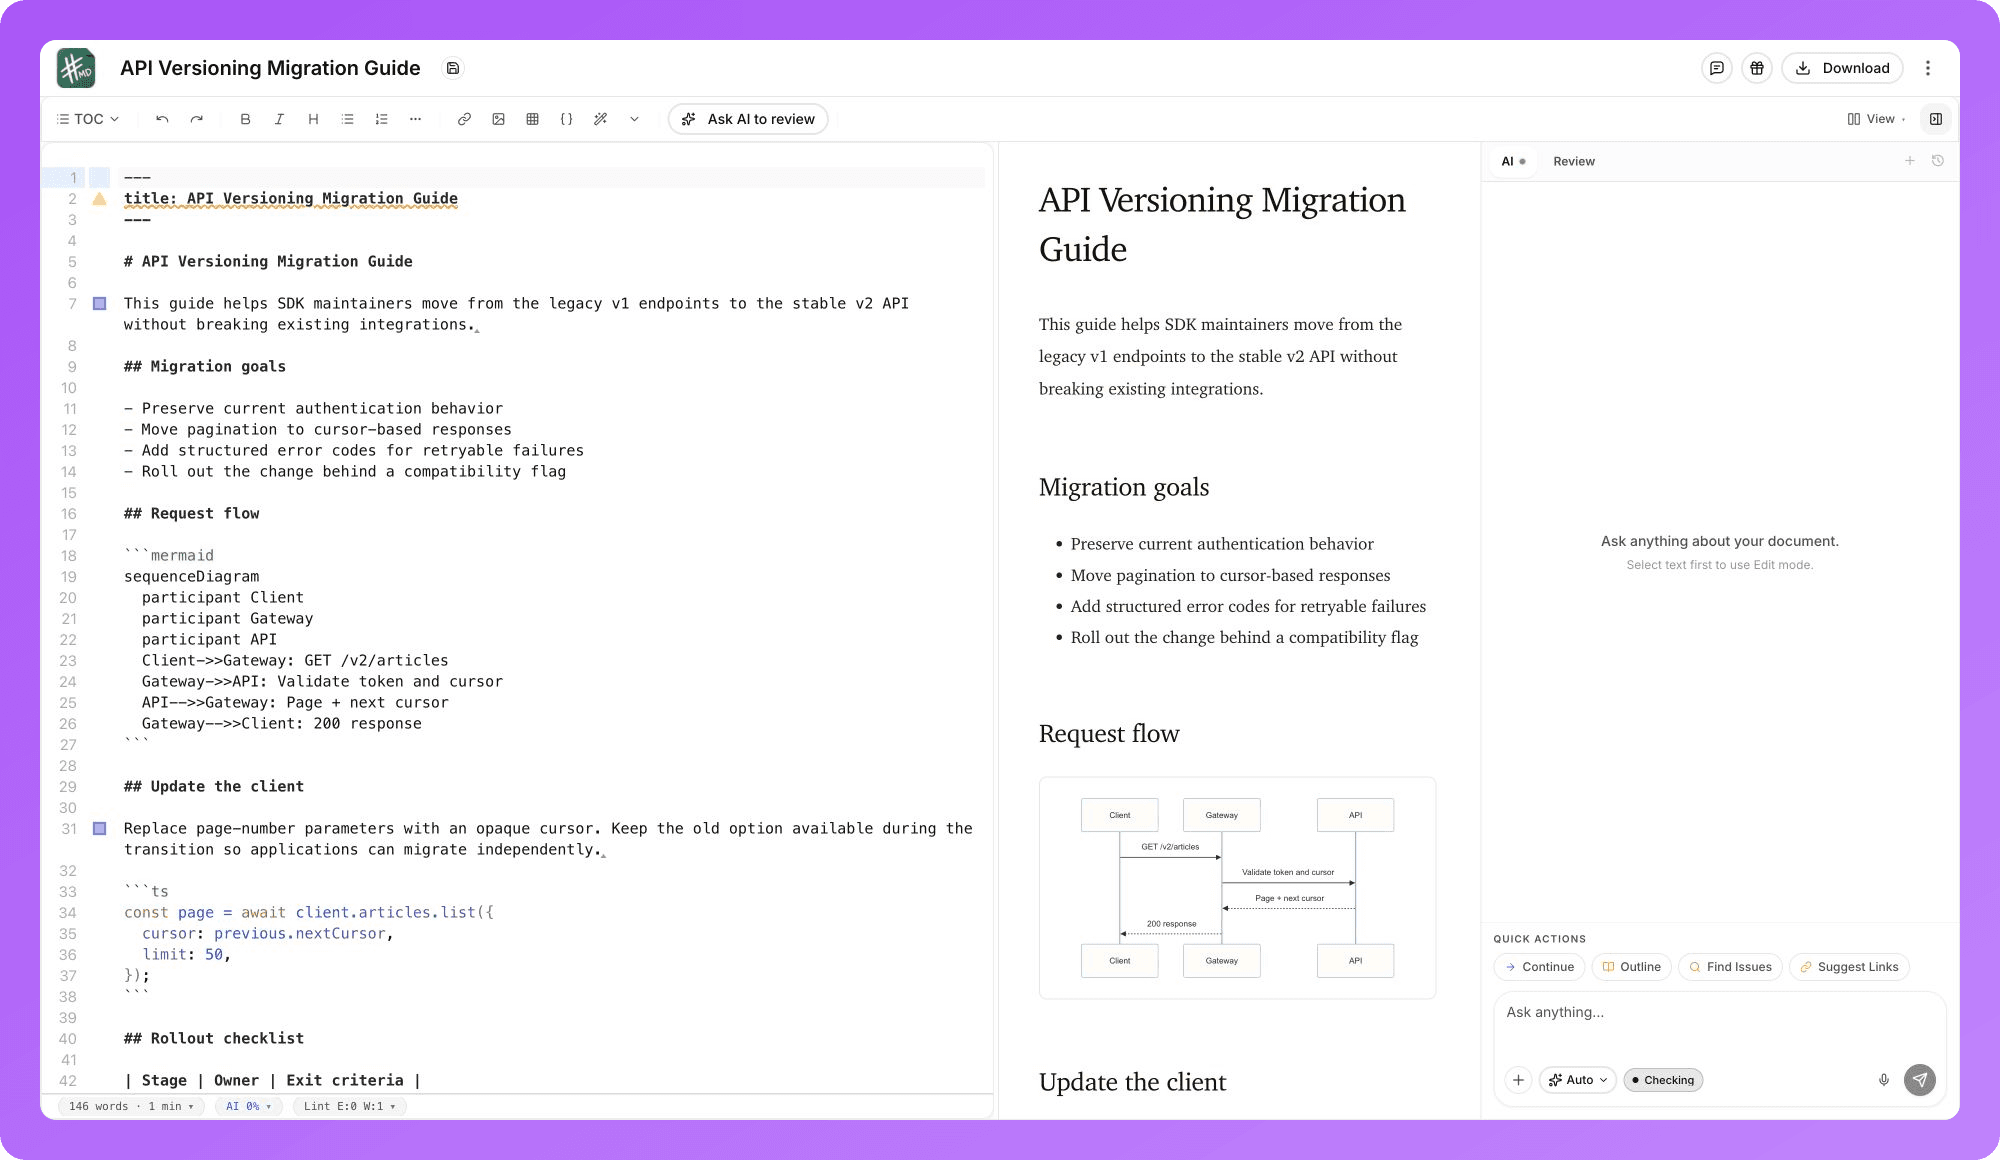Screen dimensions: 2000x1160
Task: Insert a bulleted list
Action: click(347, 119)
